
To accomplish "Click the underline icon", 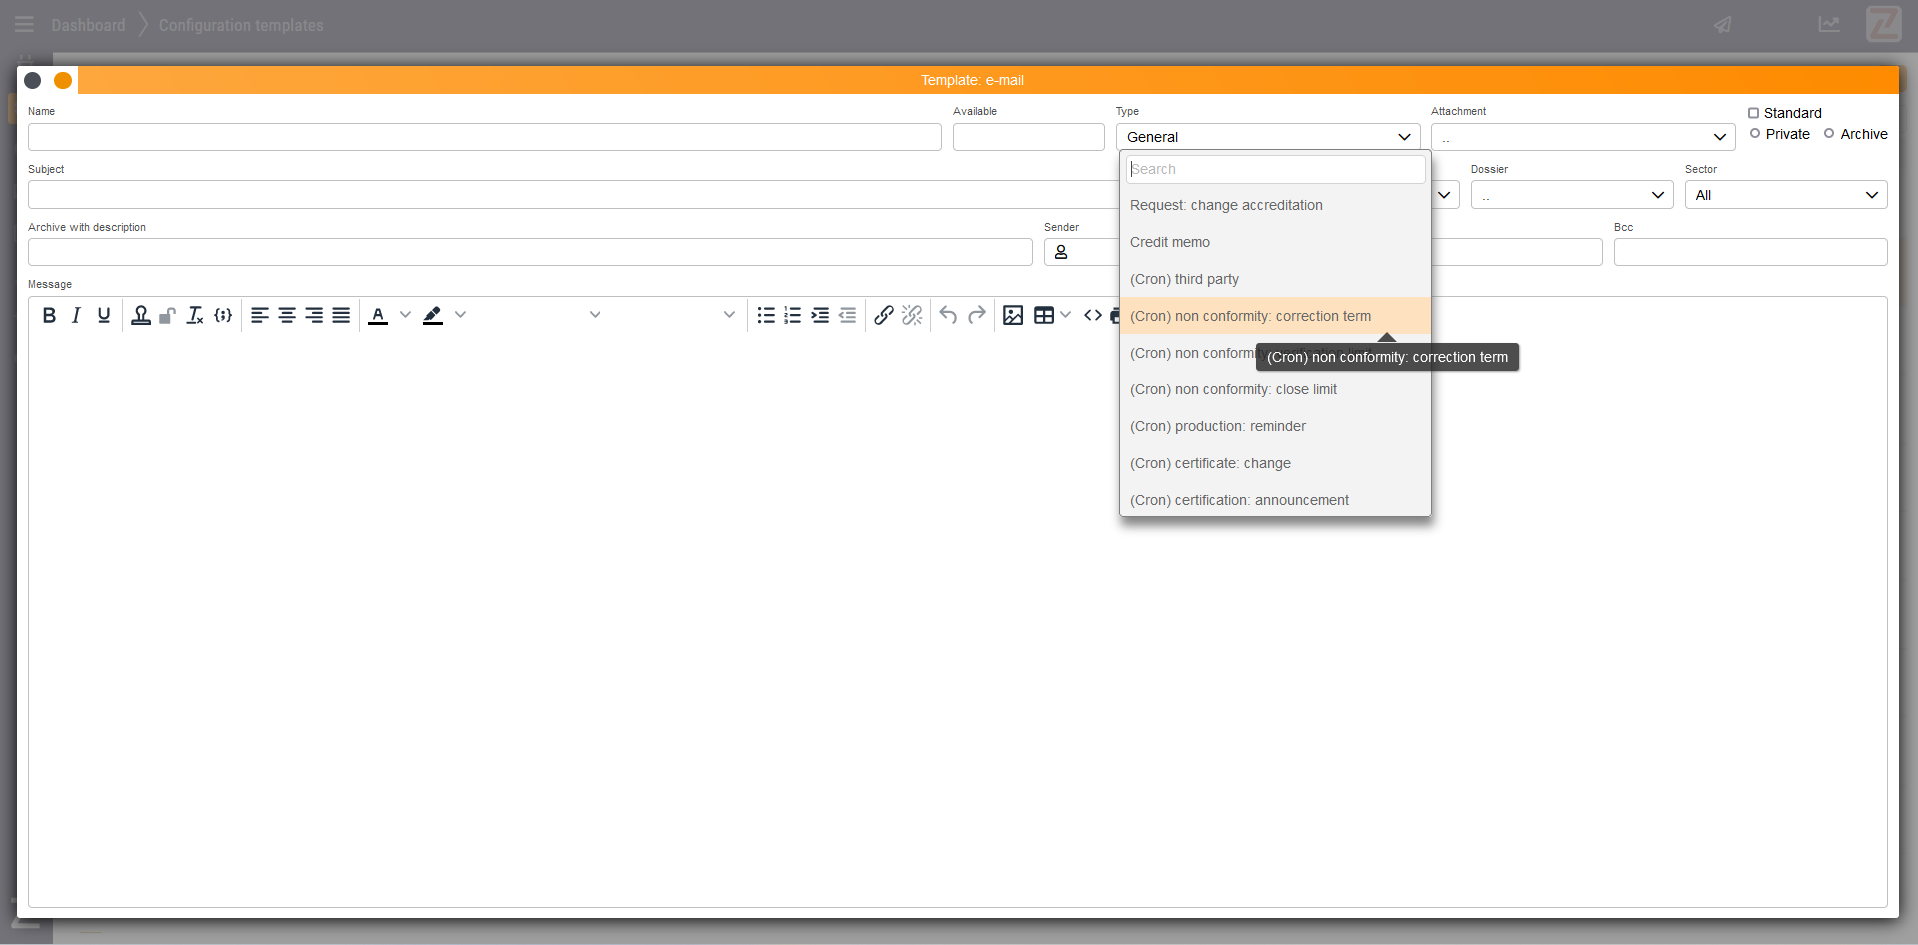I will point(104,316).
